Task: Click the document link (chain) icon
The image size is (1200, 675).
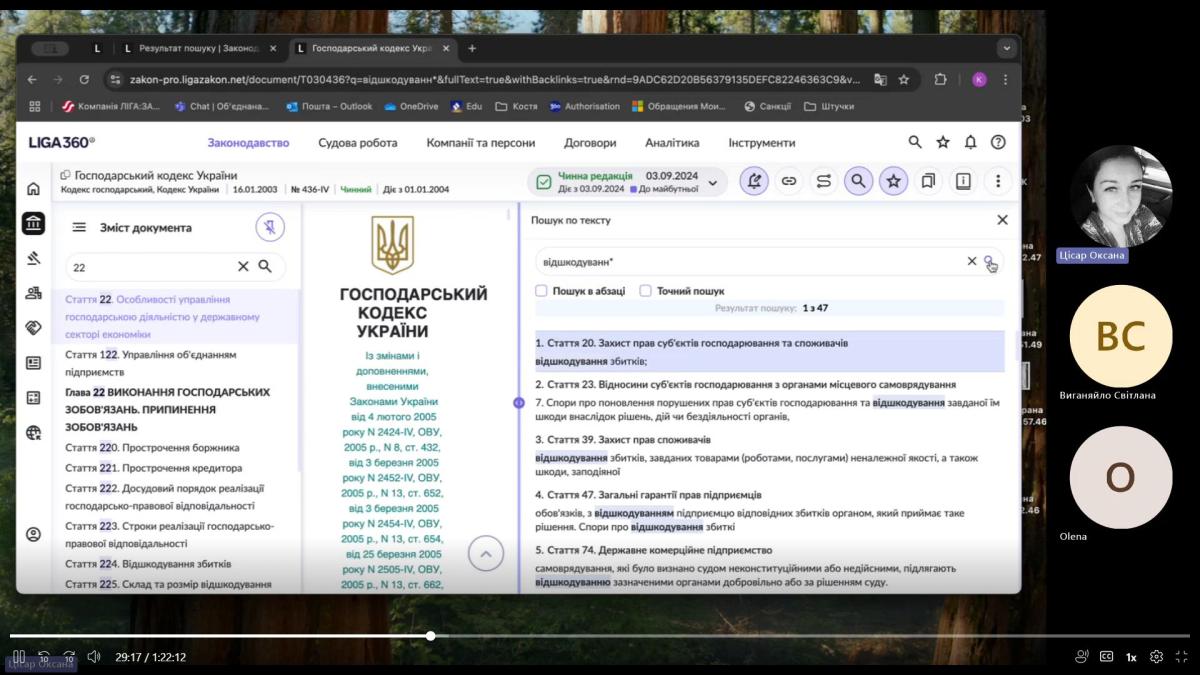Action: tap(789, 181)
